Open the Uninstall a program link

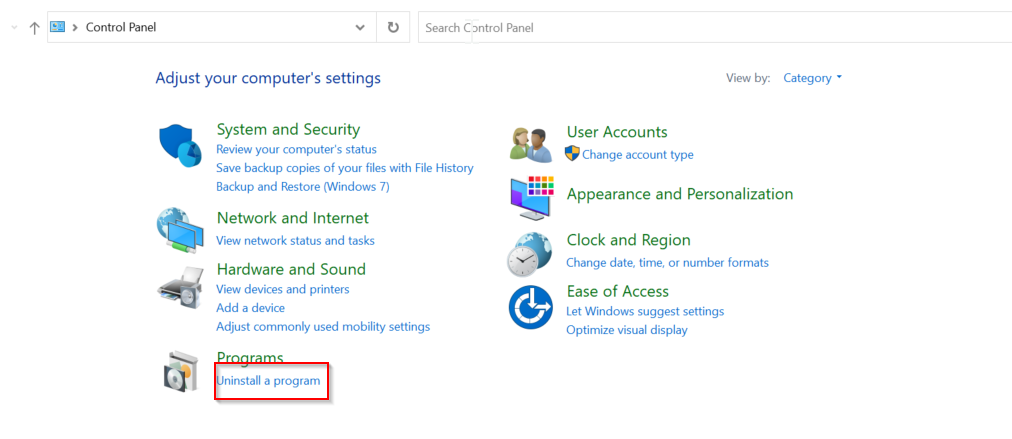[268, 381]
